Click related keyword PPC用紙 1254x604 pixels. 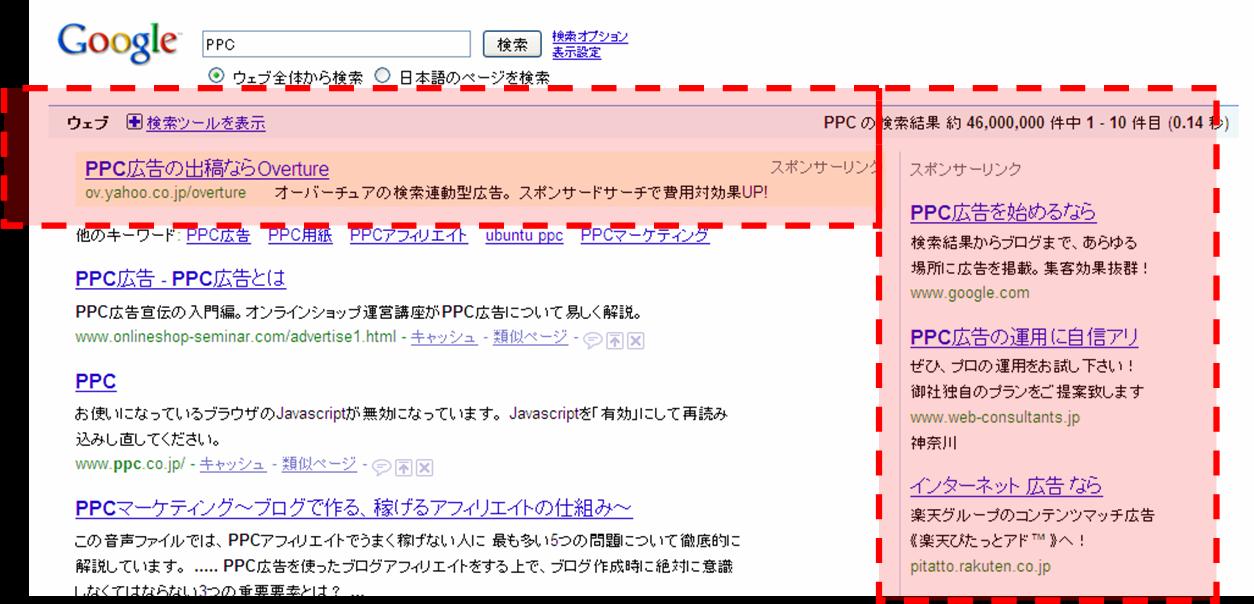tap(300, 236)
